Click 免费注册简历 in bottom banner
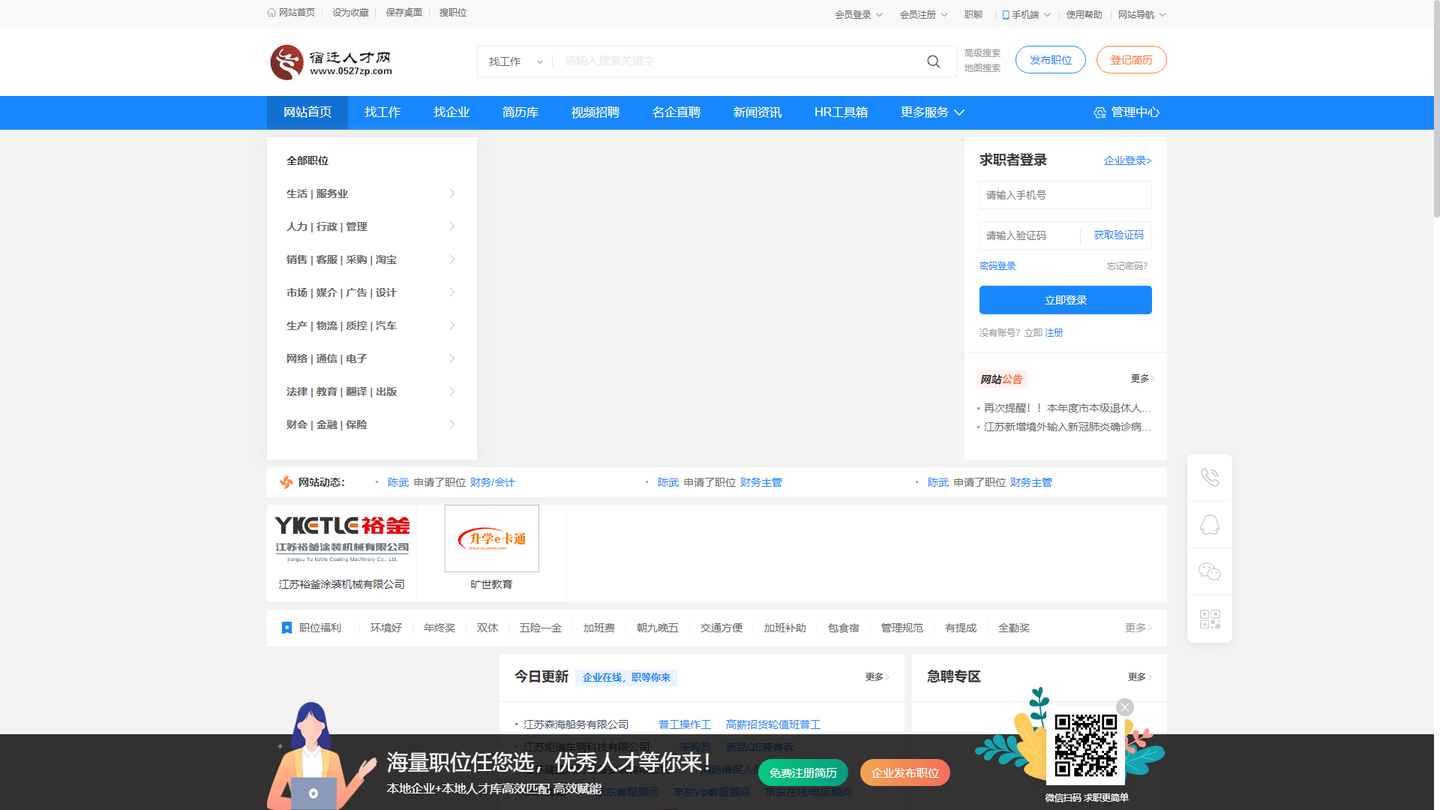This screenshot has height=810, width=1440. tap(803, 773)
